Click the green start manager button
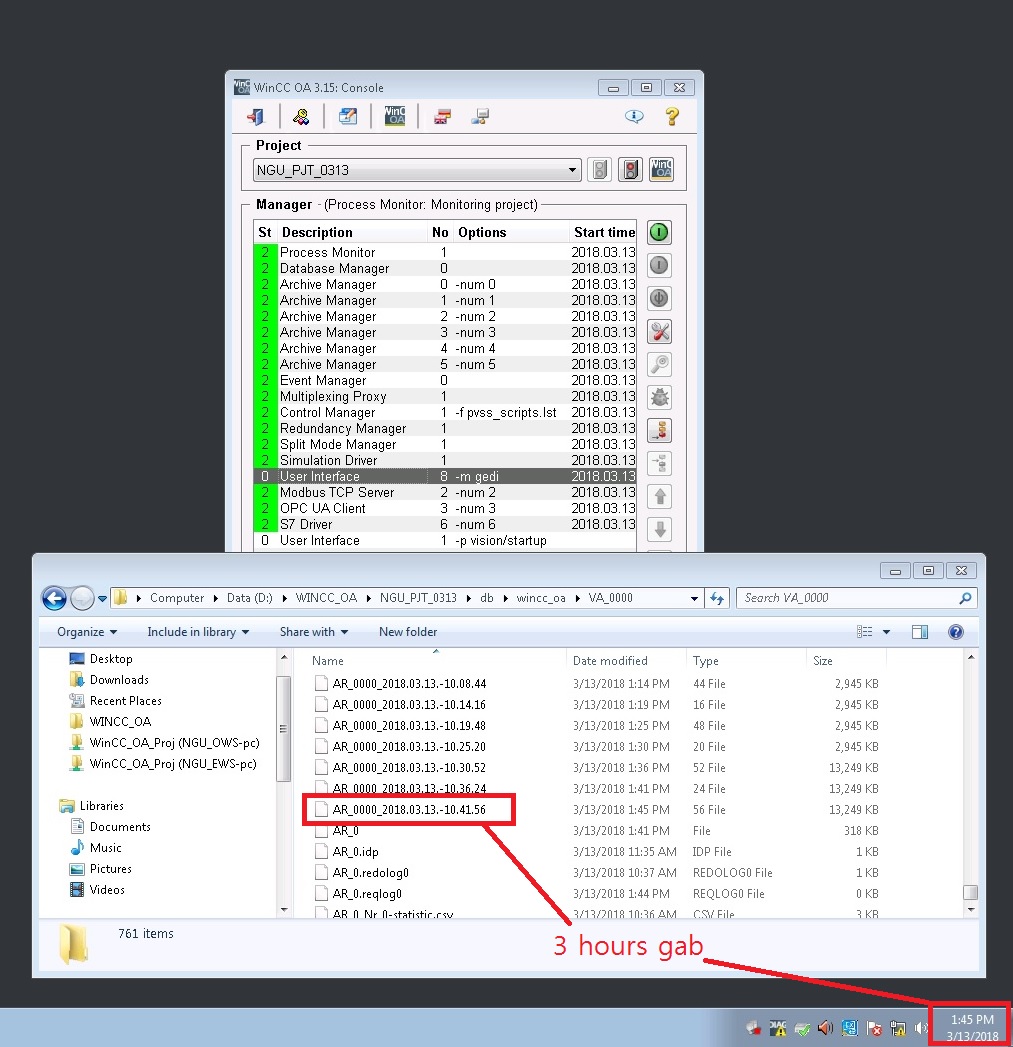This screenshot has height=1047, width=1013. [659, 233]
